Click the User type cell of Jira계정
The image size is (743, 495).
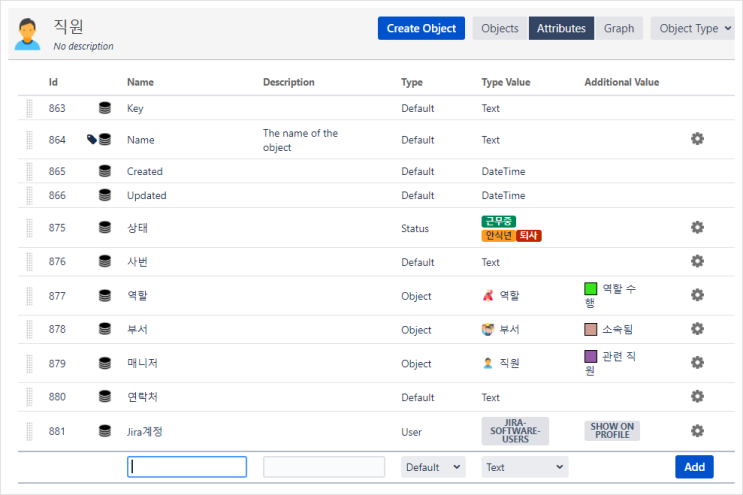[411, 432]
